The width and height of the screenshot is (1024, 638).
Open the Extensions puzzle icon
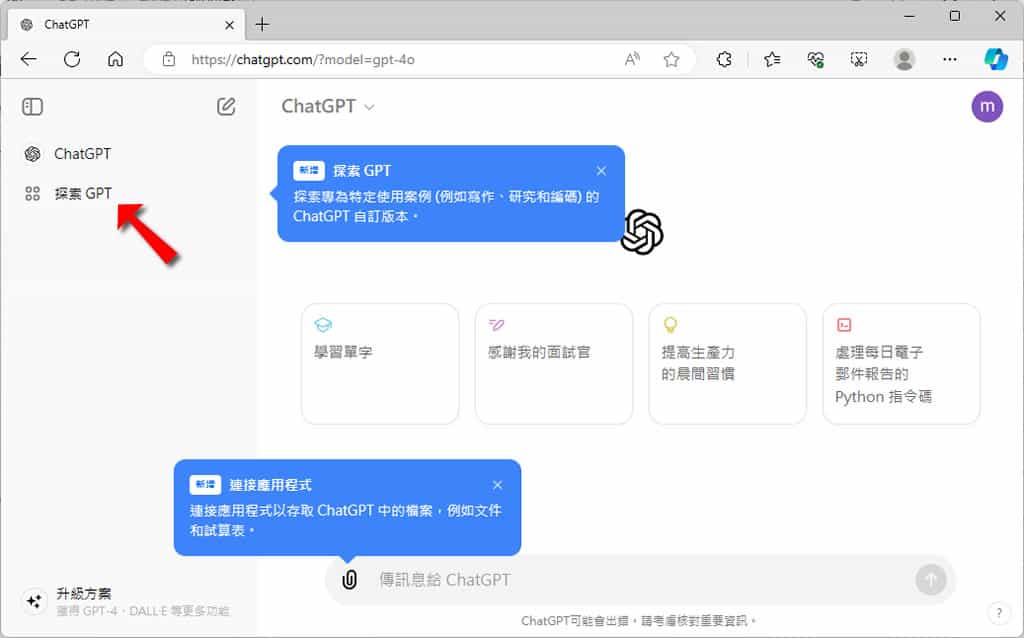click(x=724, y=59)
